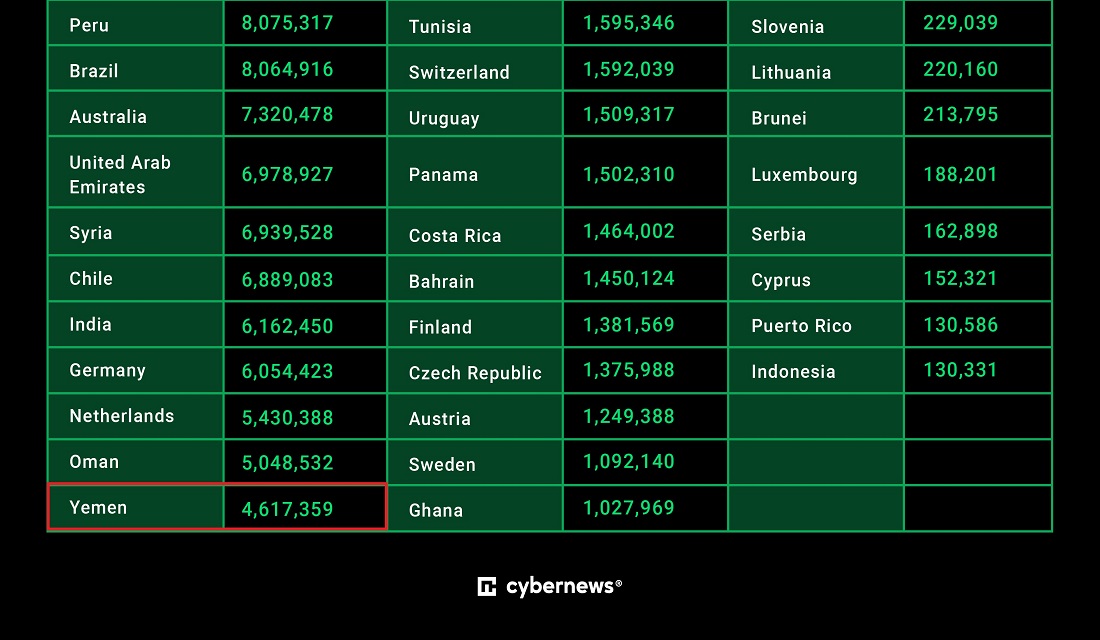
Task: Click Indonesia's value 130,331
Action: [x=960, y=370]
